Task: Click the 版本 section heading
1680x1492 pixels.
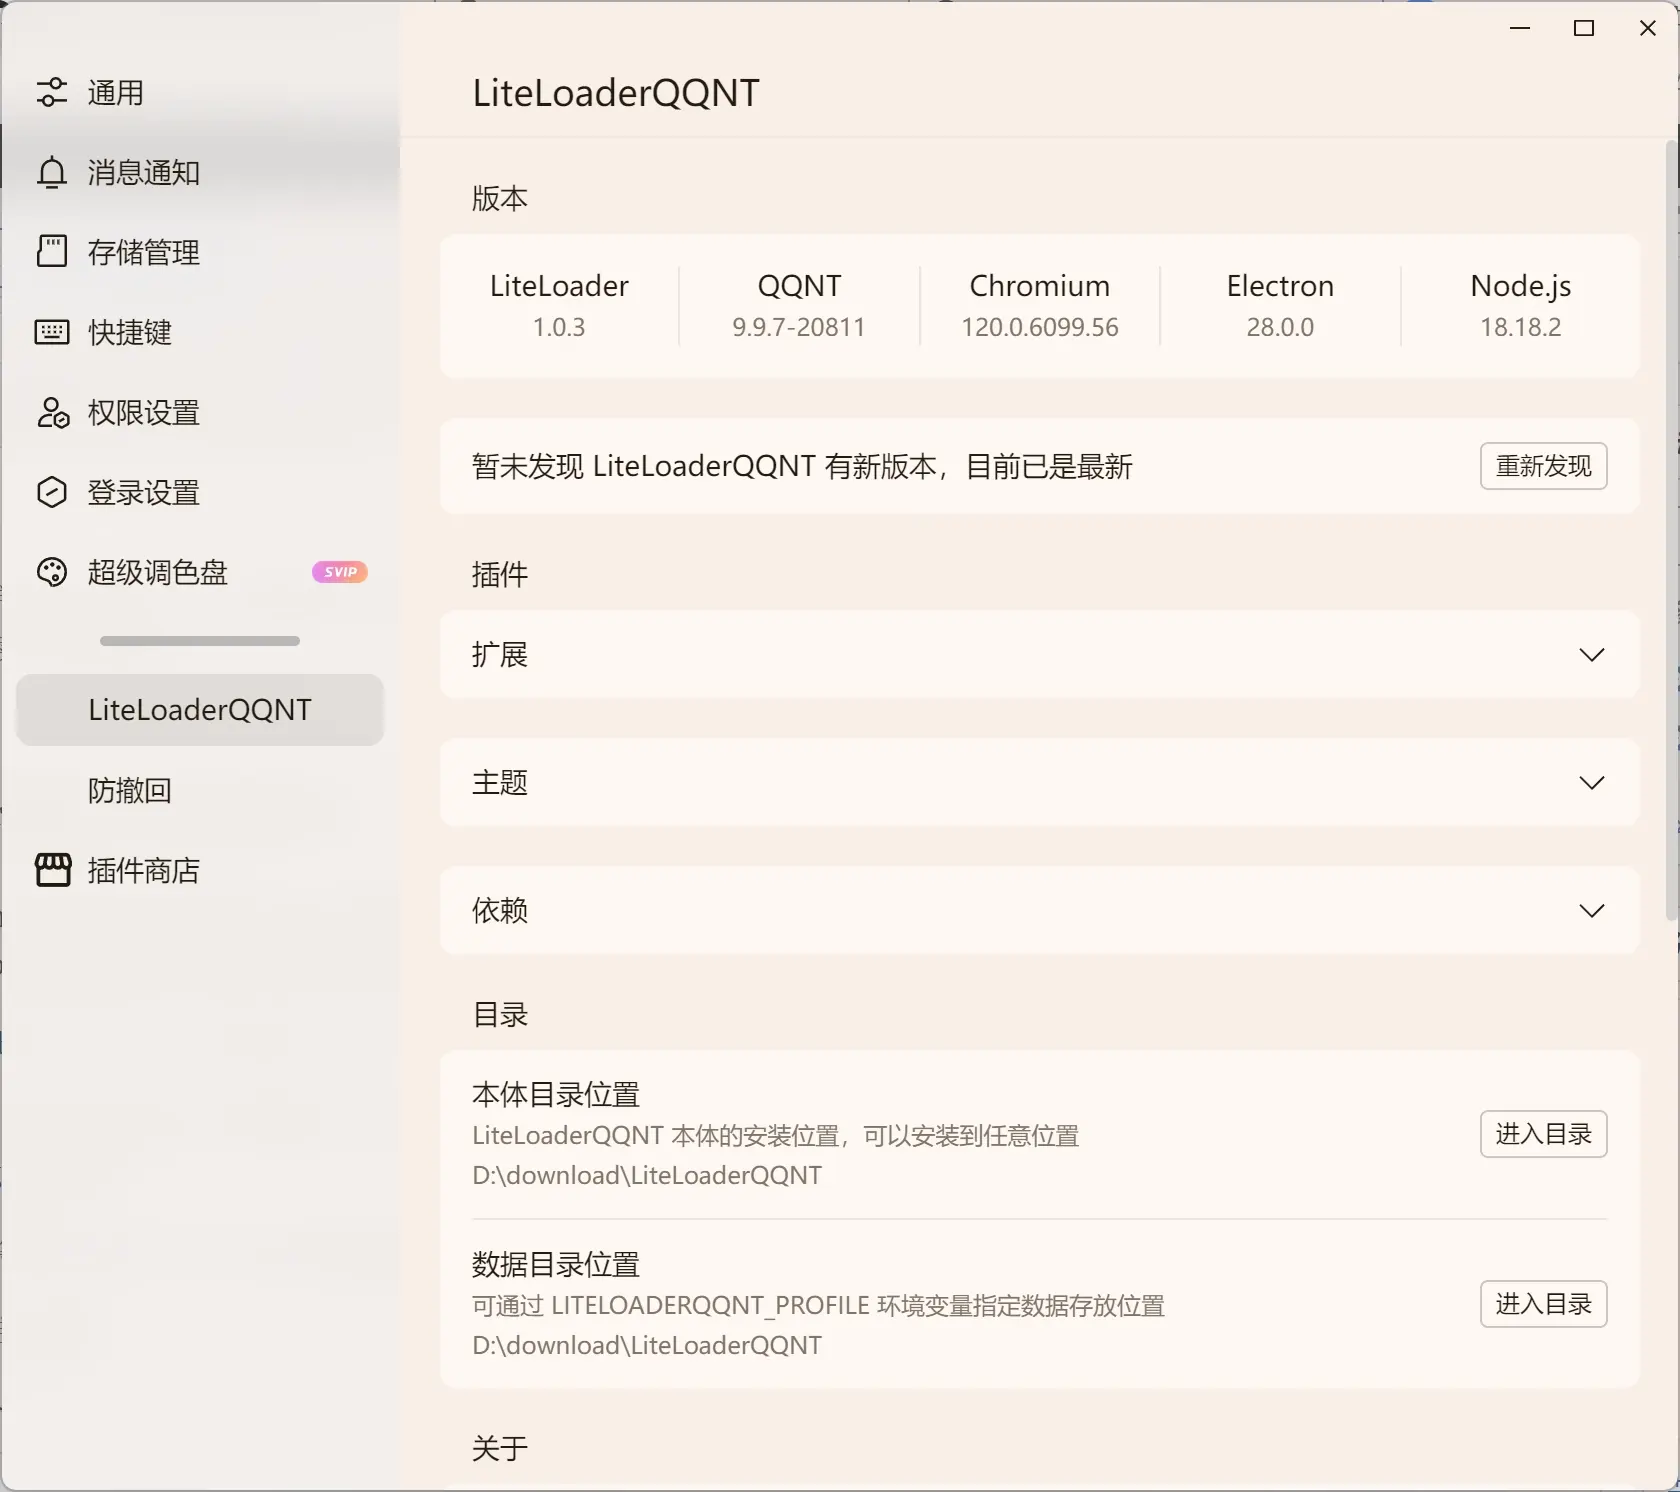Action: point(500,198)
